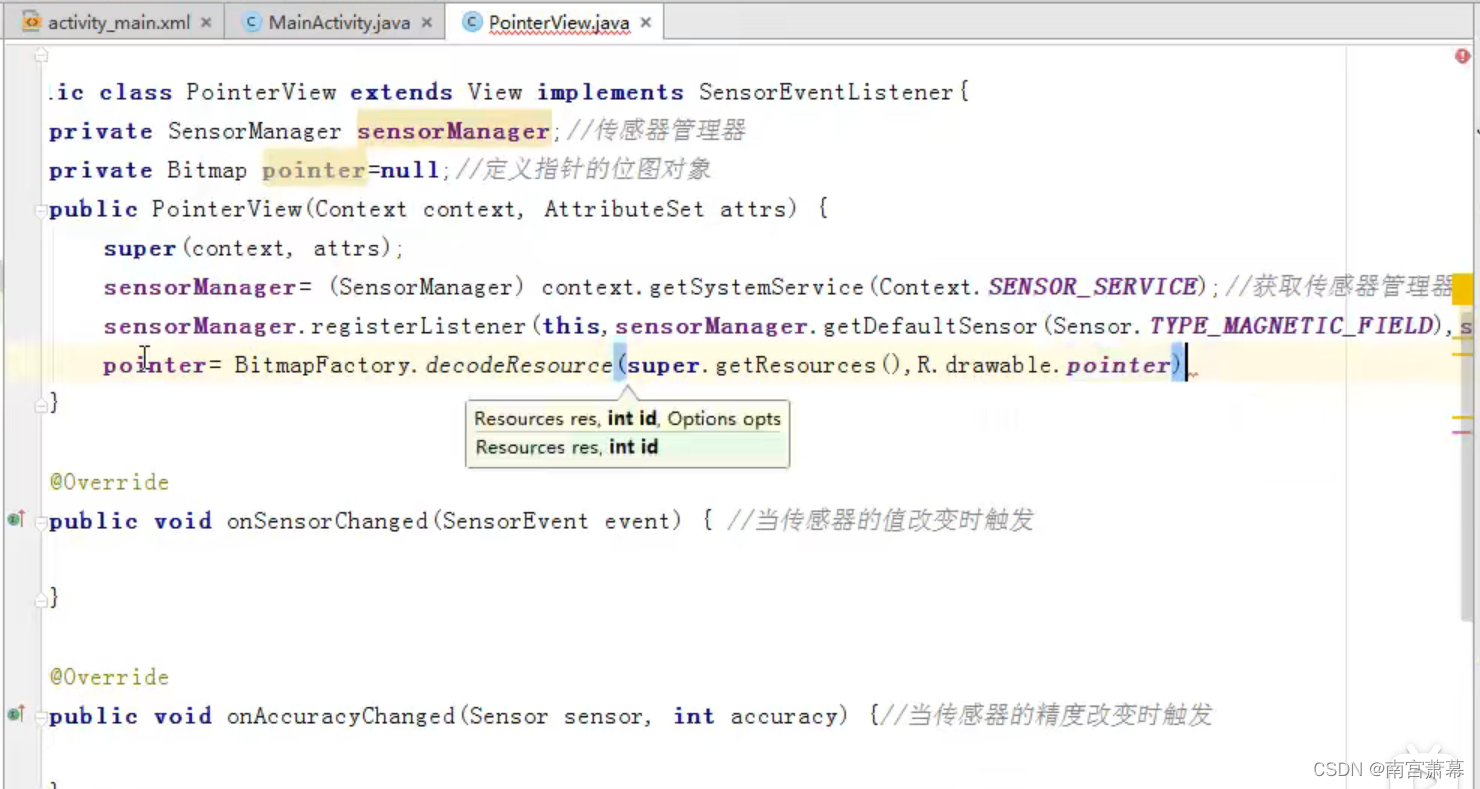
Task: Click TYPE_MAGNETIC_FIELD constant
Action: click(x=1293, y=326)
